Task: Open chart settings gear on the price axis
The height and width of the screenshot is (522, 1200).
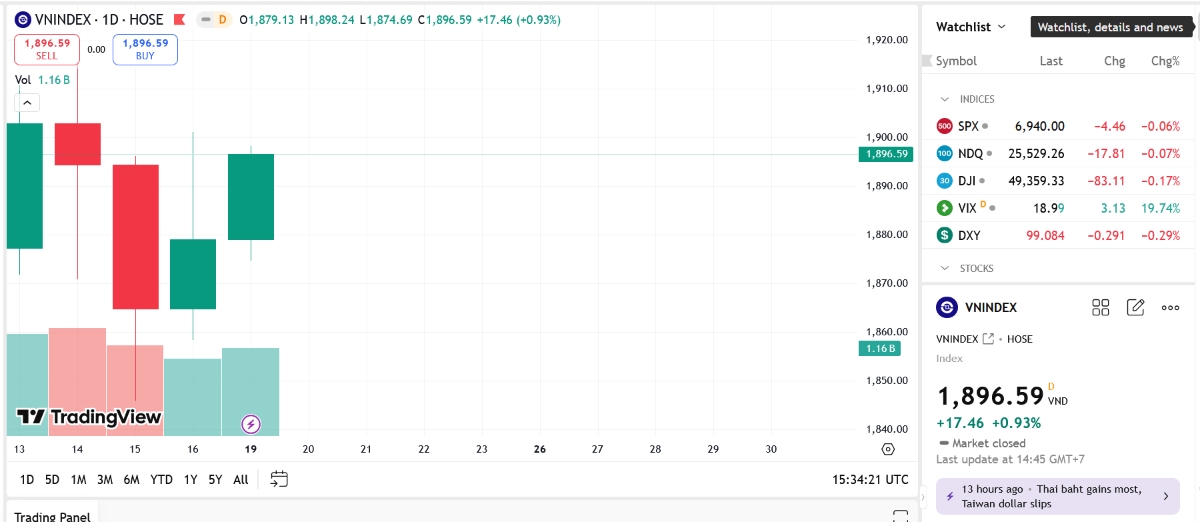Action: point(888,449)
